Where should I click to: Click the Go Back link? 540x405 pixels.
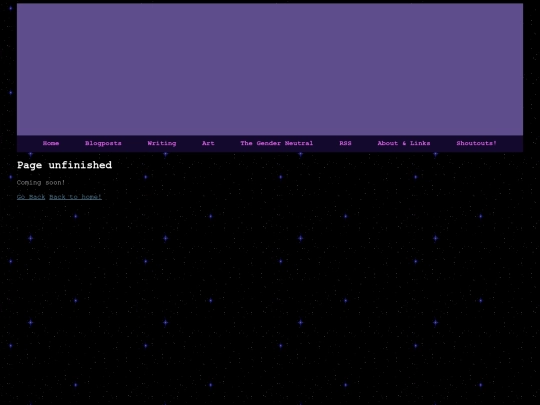(31, 197)
